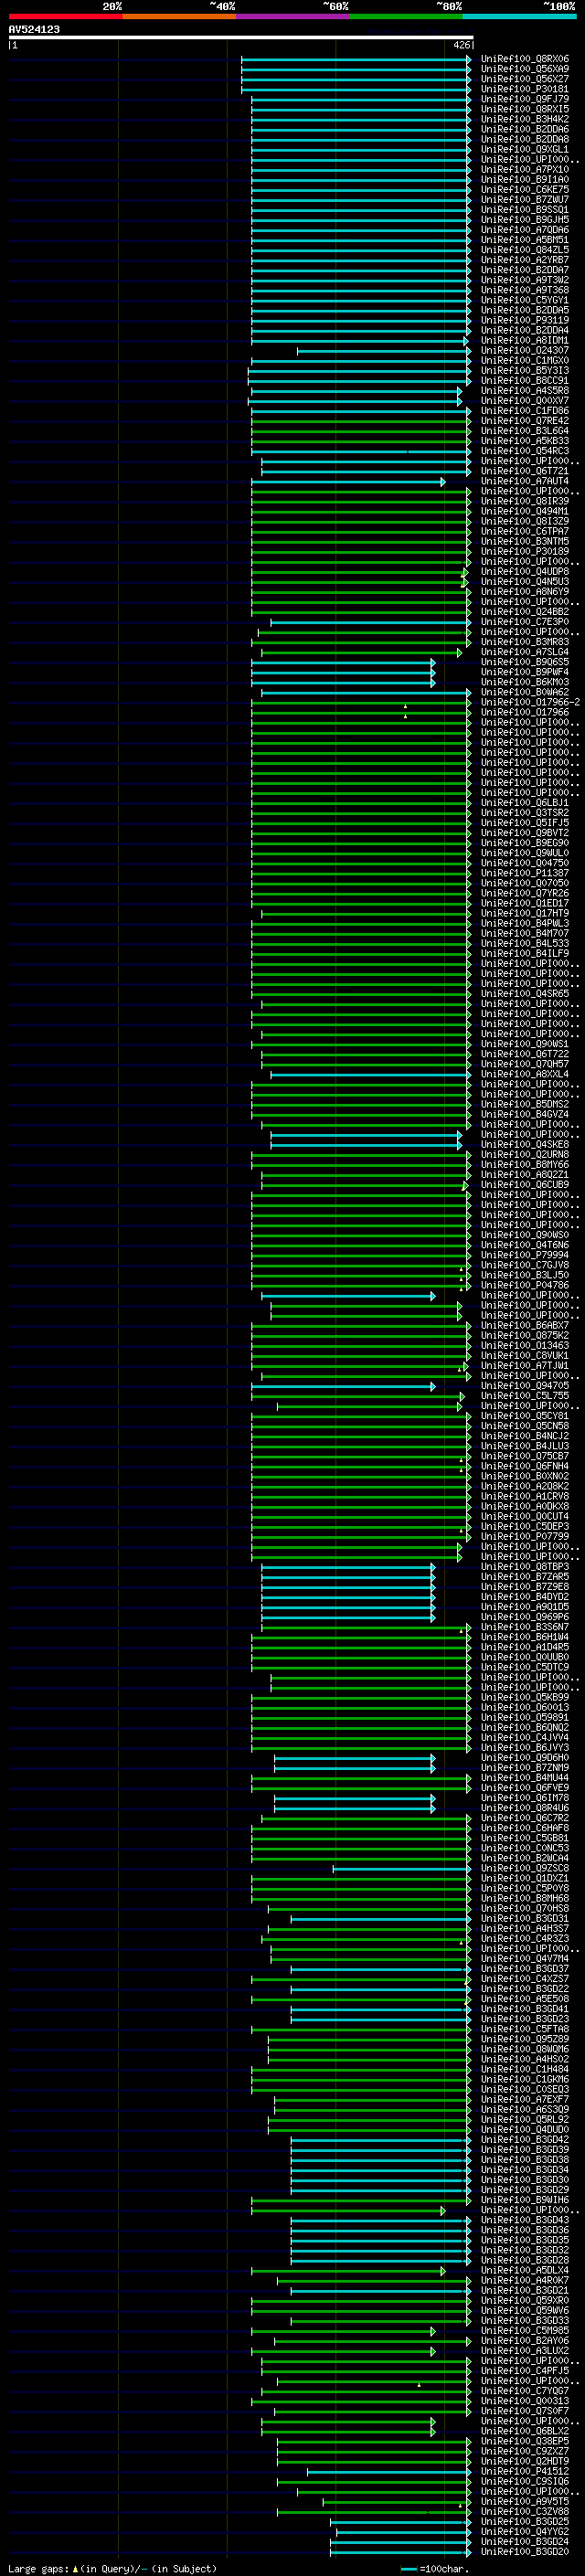Click the UniRef100_Q4UDP8 label
The image size is (585, 2576).
525,571
